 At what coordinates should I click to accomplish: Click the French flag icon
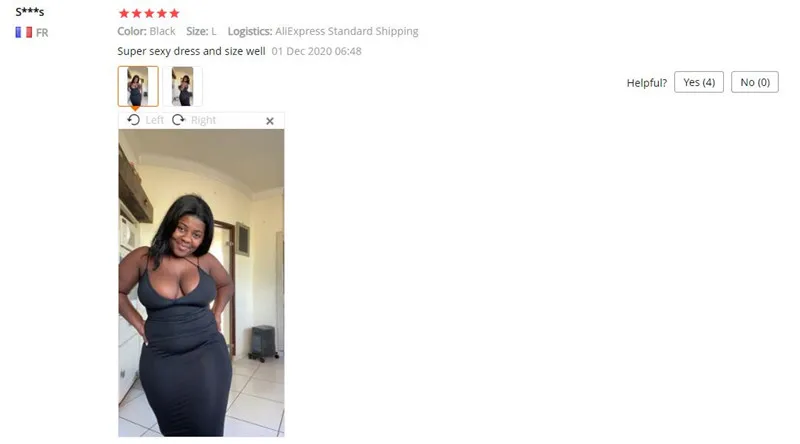tap(23, 33)
